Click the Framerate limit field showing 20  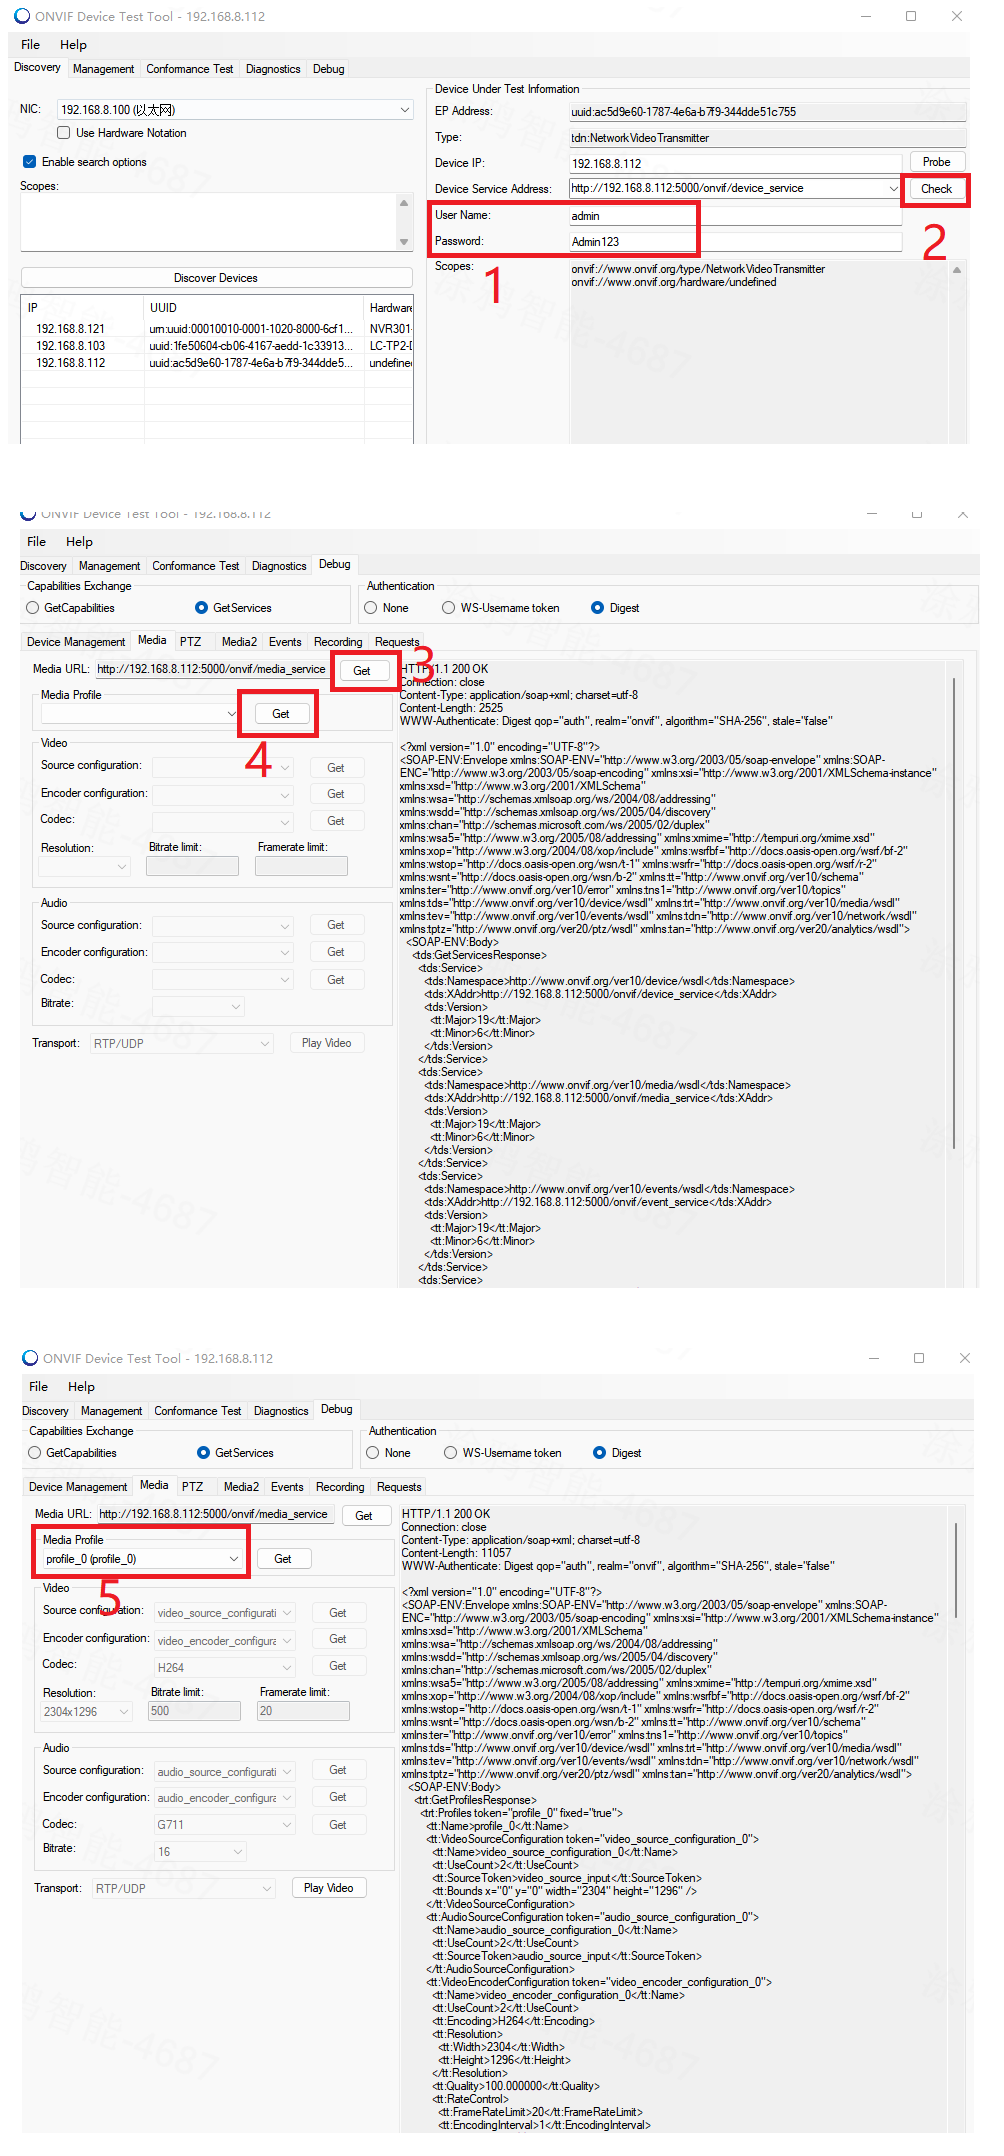pos(304,1711)
